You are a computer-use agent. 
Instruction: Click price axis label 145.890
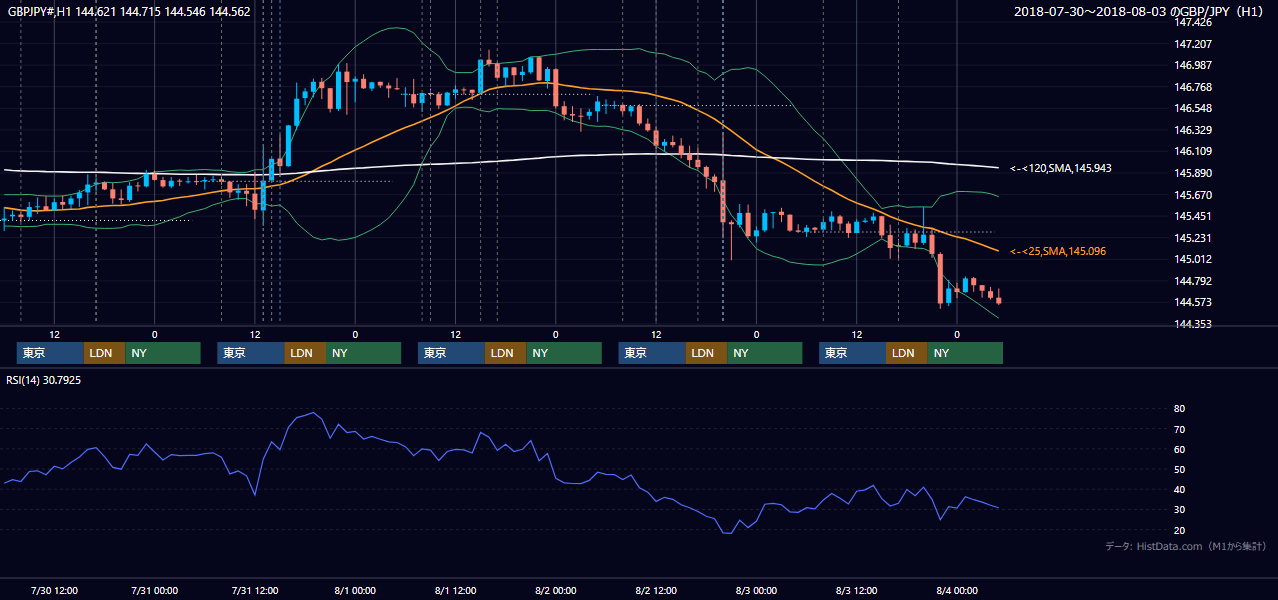point(1193,173)
